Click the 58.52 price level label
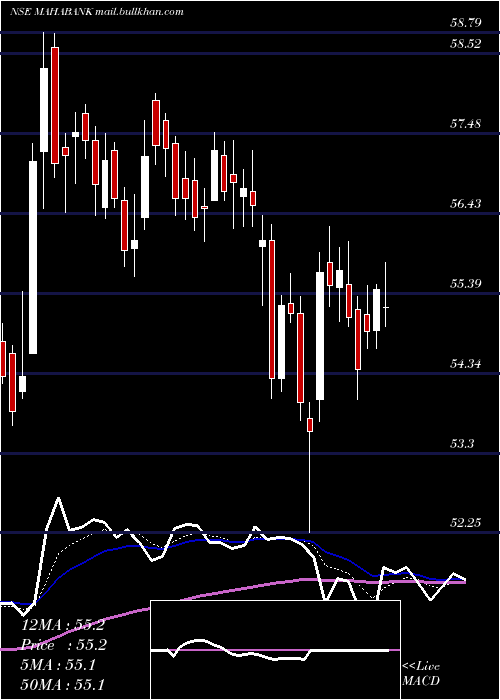 466,44
